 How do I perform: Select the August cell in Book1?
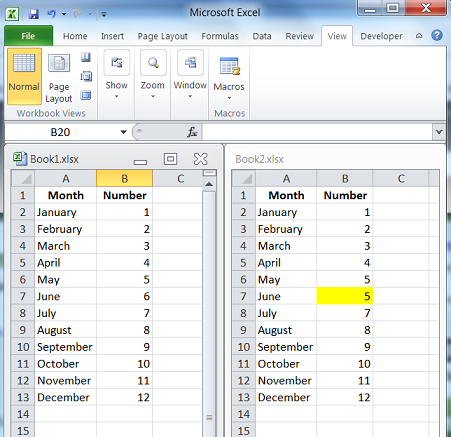pyautogui.click(x=66, y=330)
